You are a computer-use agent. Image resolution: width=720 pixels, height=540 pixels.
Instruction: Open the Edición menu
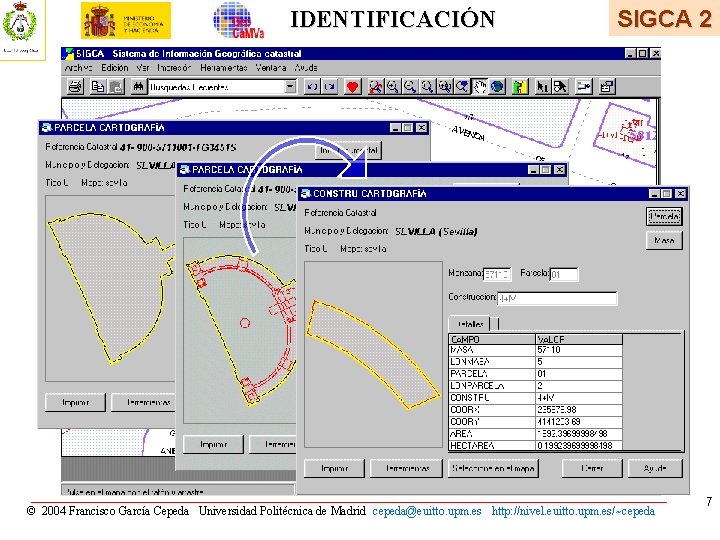[x=115, y=68]
